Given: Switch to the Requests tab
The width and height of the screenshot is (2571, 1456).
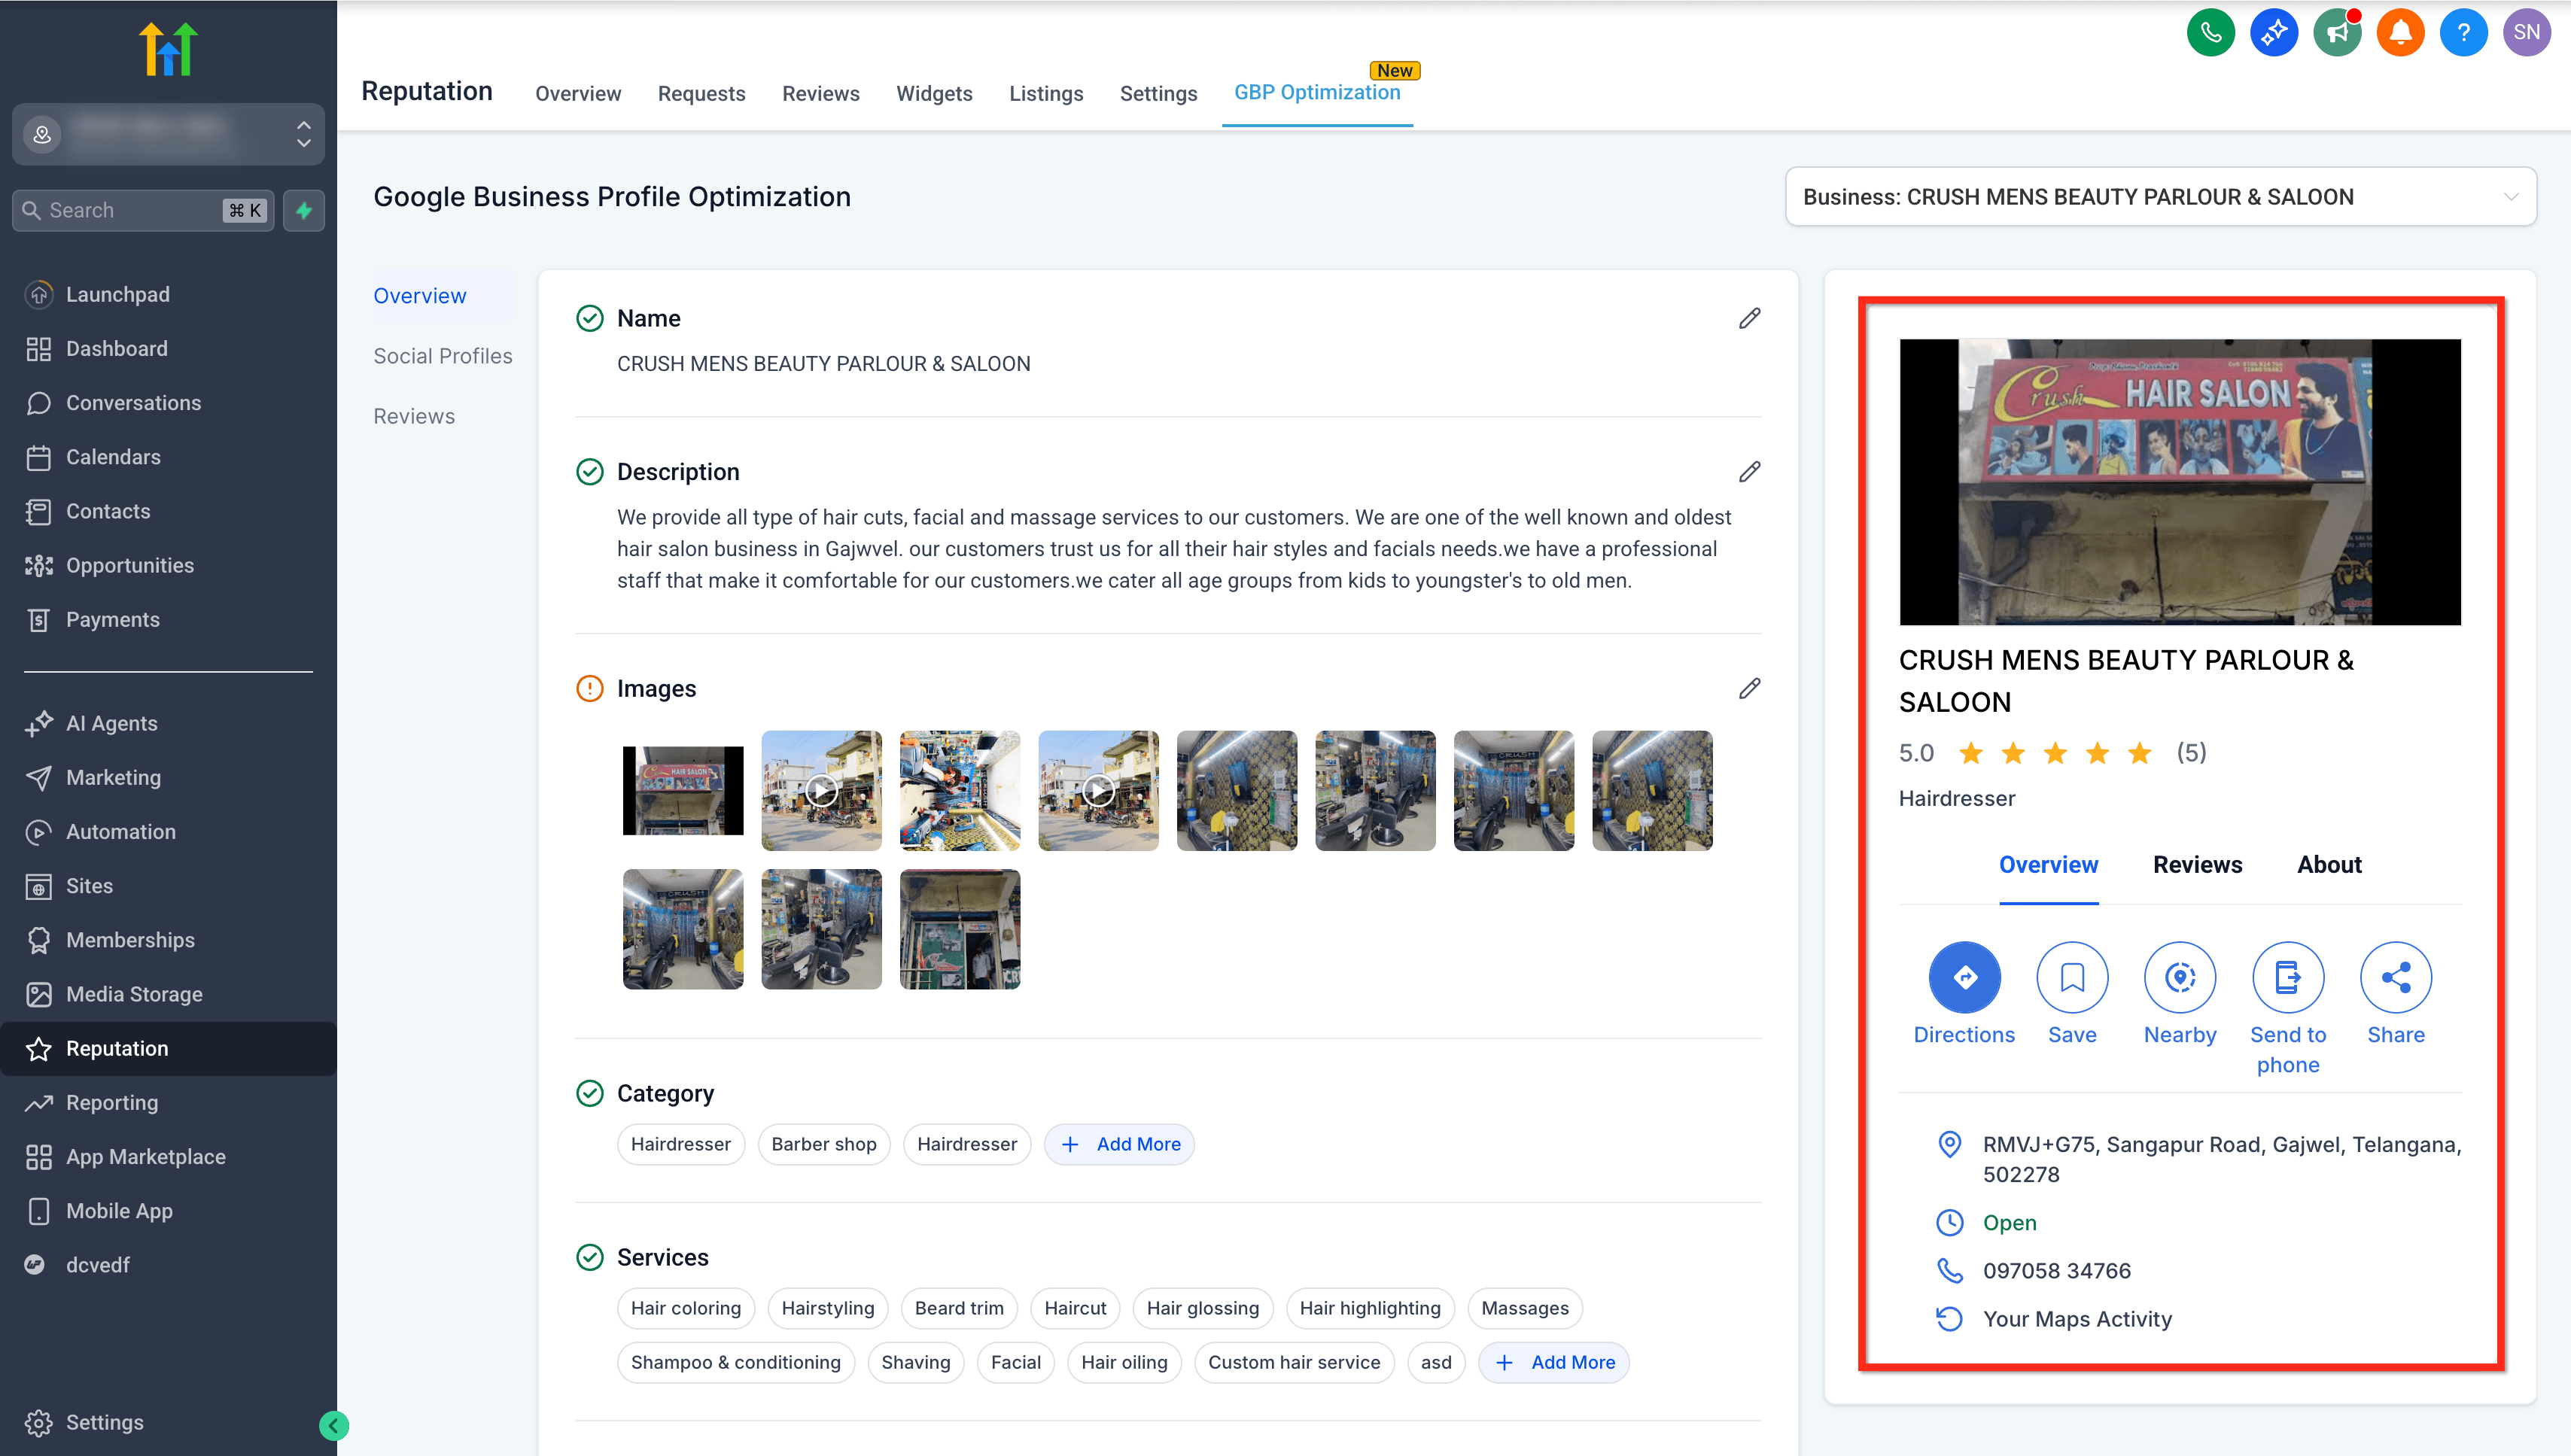Looking at the screenshot, I should 701,93.
